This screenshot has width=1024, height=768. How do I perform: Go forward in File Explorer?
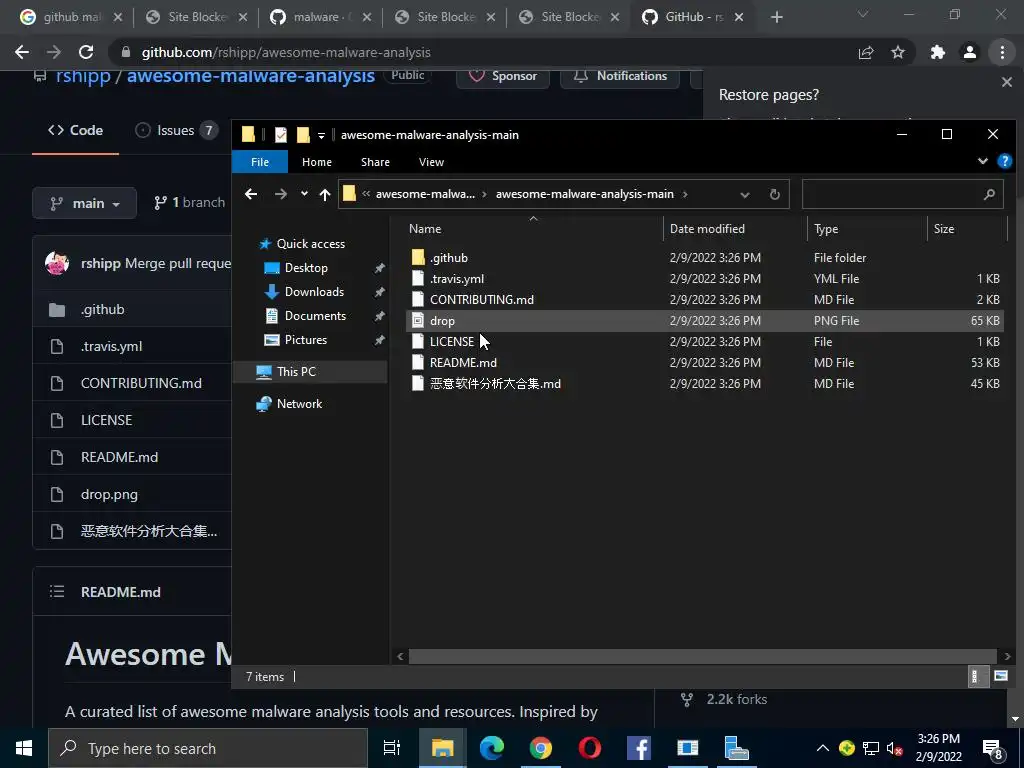(281, 194)
